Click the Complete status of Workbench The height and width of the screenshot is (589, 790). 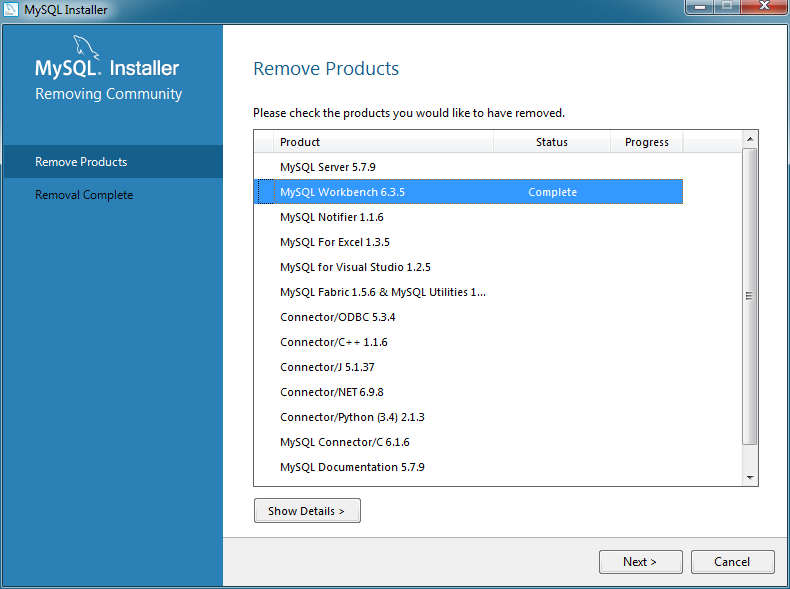tap(552, 192)
